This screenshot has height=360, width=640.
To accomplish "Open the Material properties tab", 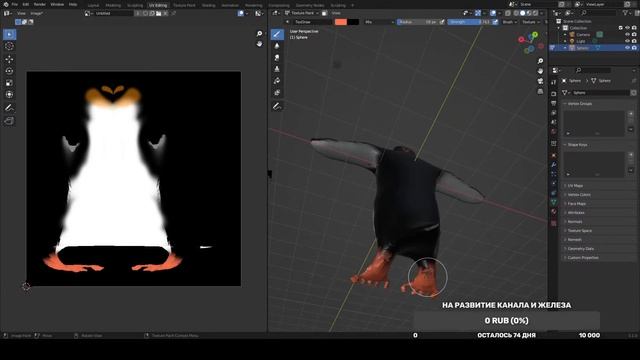I will [553, 212].
